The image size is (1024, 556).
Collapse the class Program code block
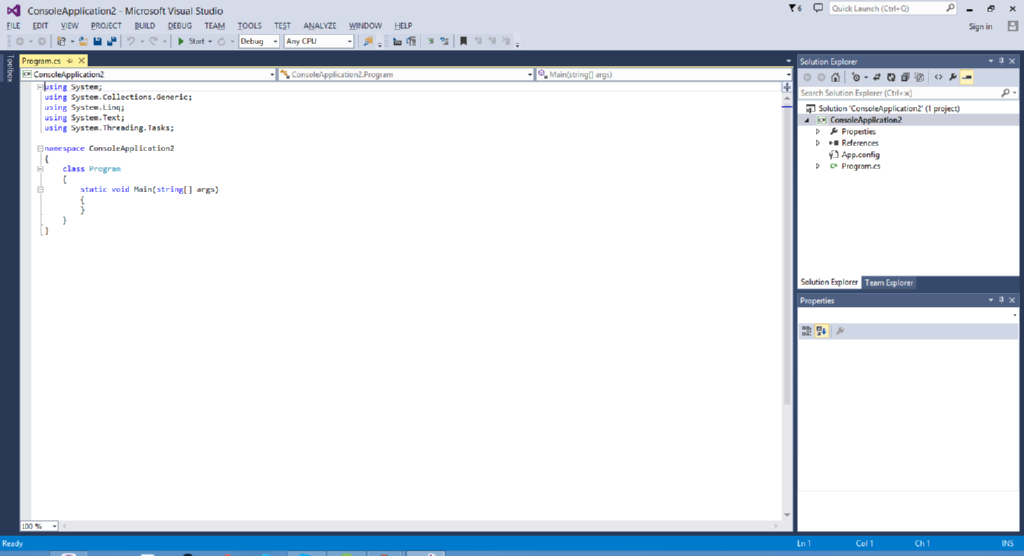[x=40, y=169]
